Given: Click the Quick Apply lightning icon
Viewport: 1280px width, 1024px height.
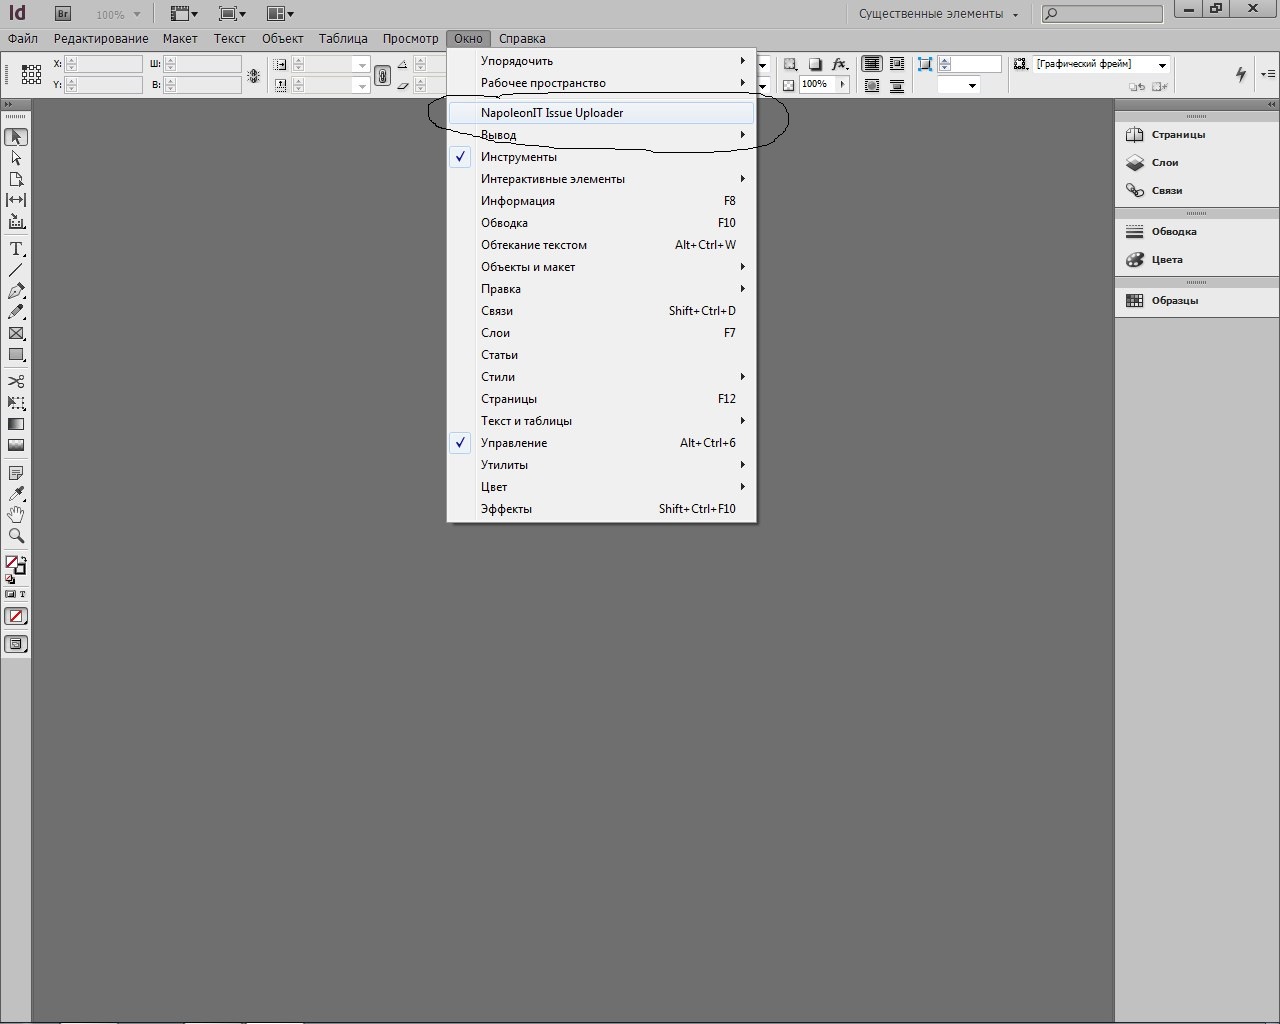Looking at the screenshot, I should click(x=1241, y=74).
